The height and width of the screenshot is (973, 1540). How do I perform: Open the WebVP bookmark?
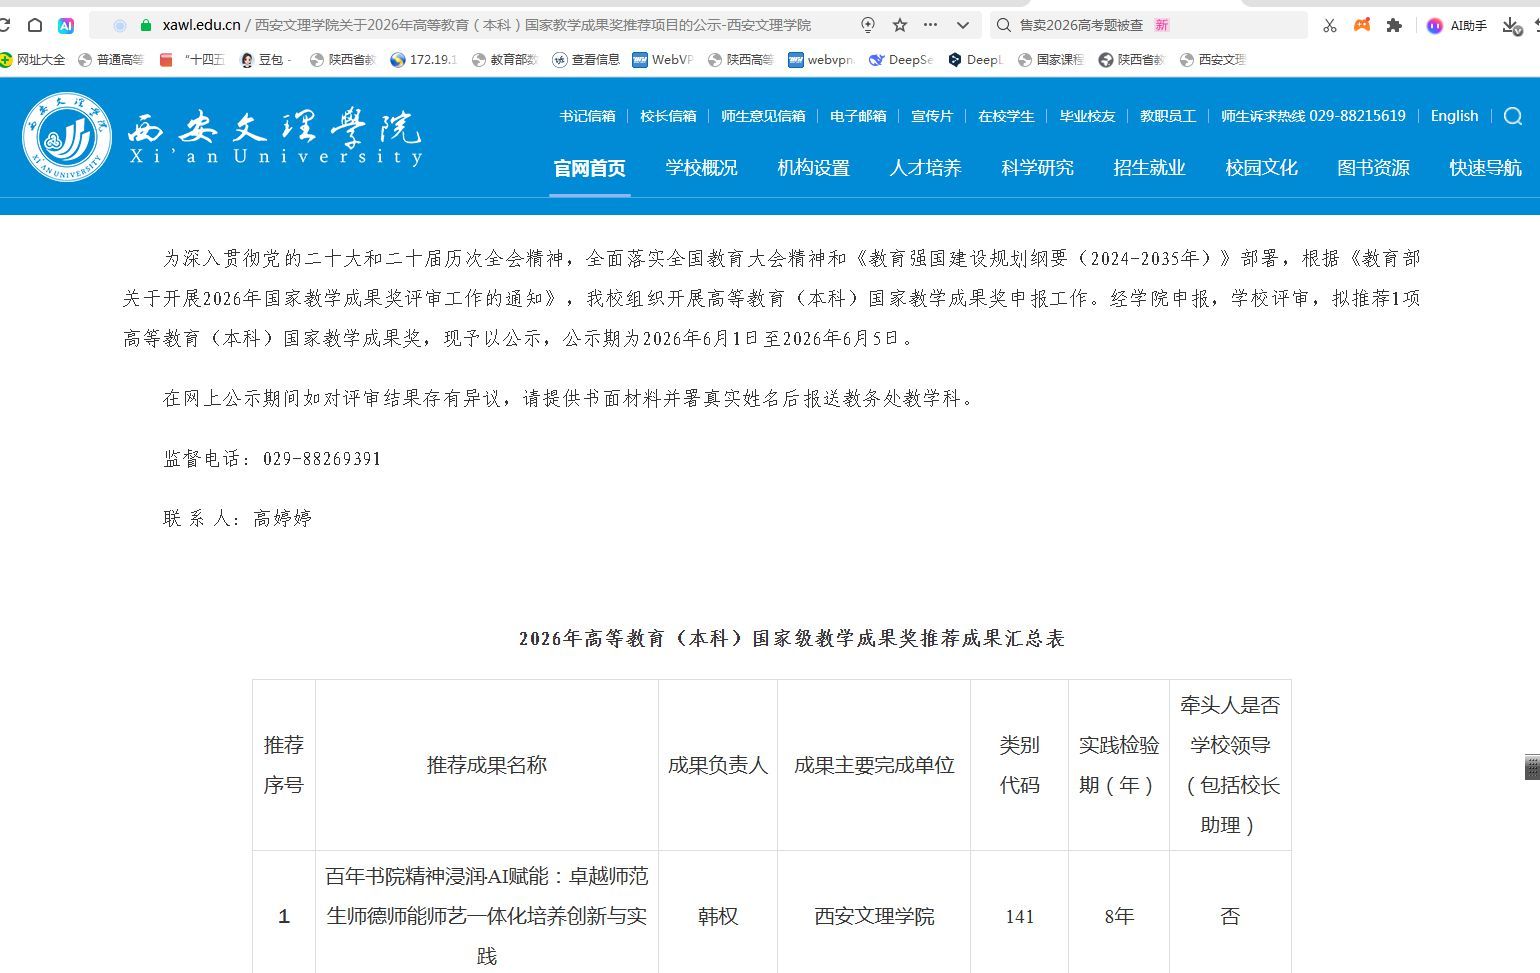pyautogui.click(x=663, y=60)
